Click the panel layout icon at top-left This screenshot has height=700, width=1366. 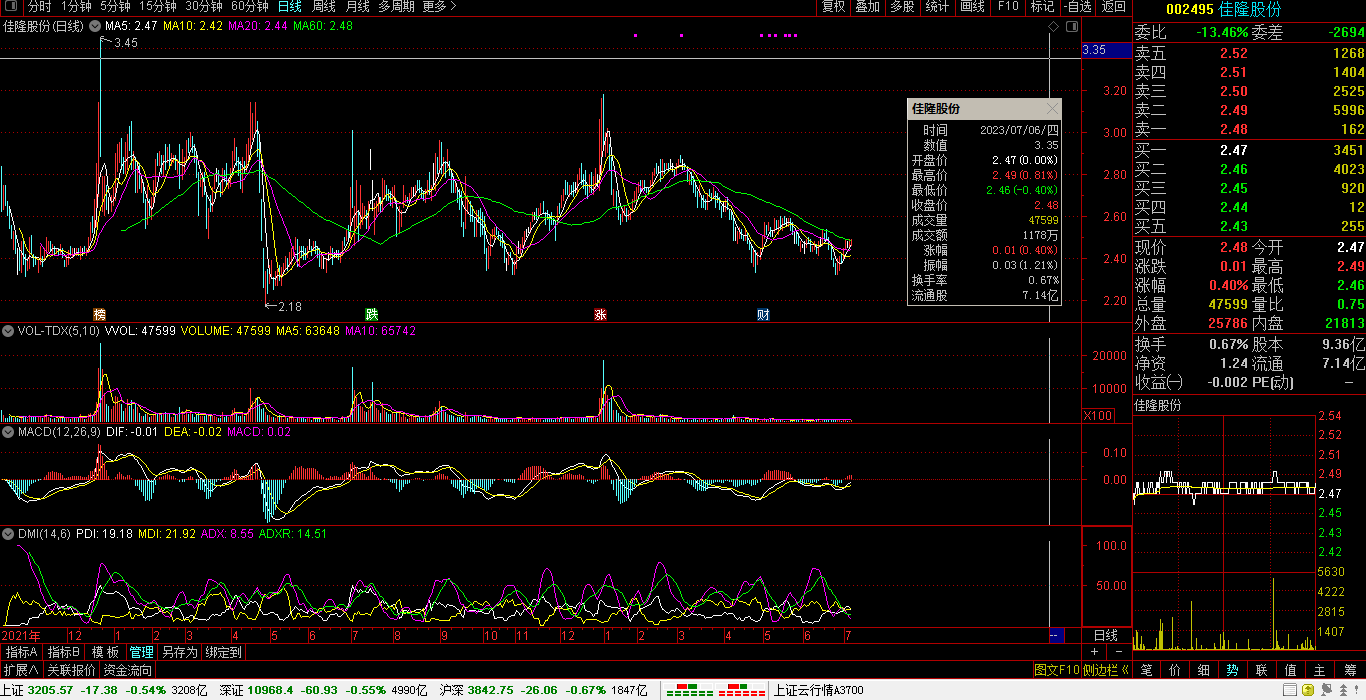pos(10,6)
